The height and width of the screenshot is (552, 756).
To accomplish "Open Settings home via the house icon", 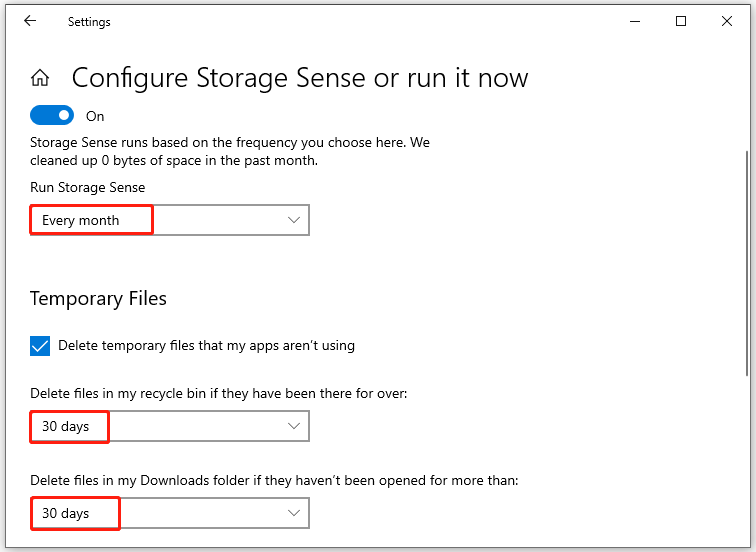I will [40, 78].
